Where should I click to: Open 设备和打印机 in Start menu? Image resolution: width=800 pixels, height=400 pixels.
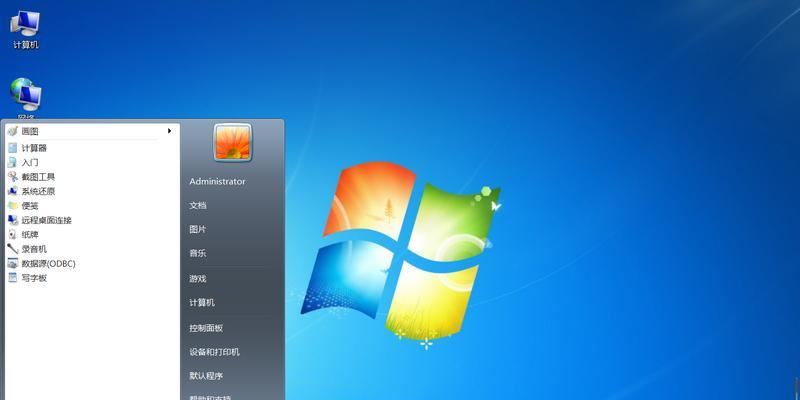coord(214,352)
